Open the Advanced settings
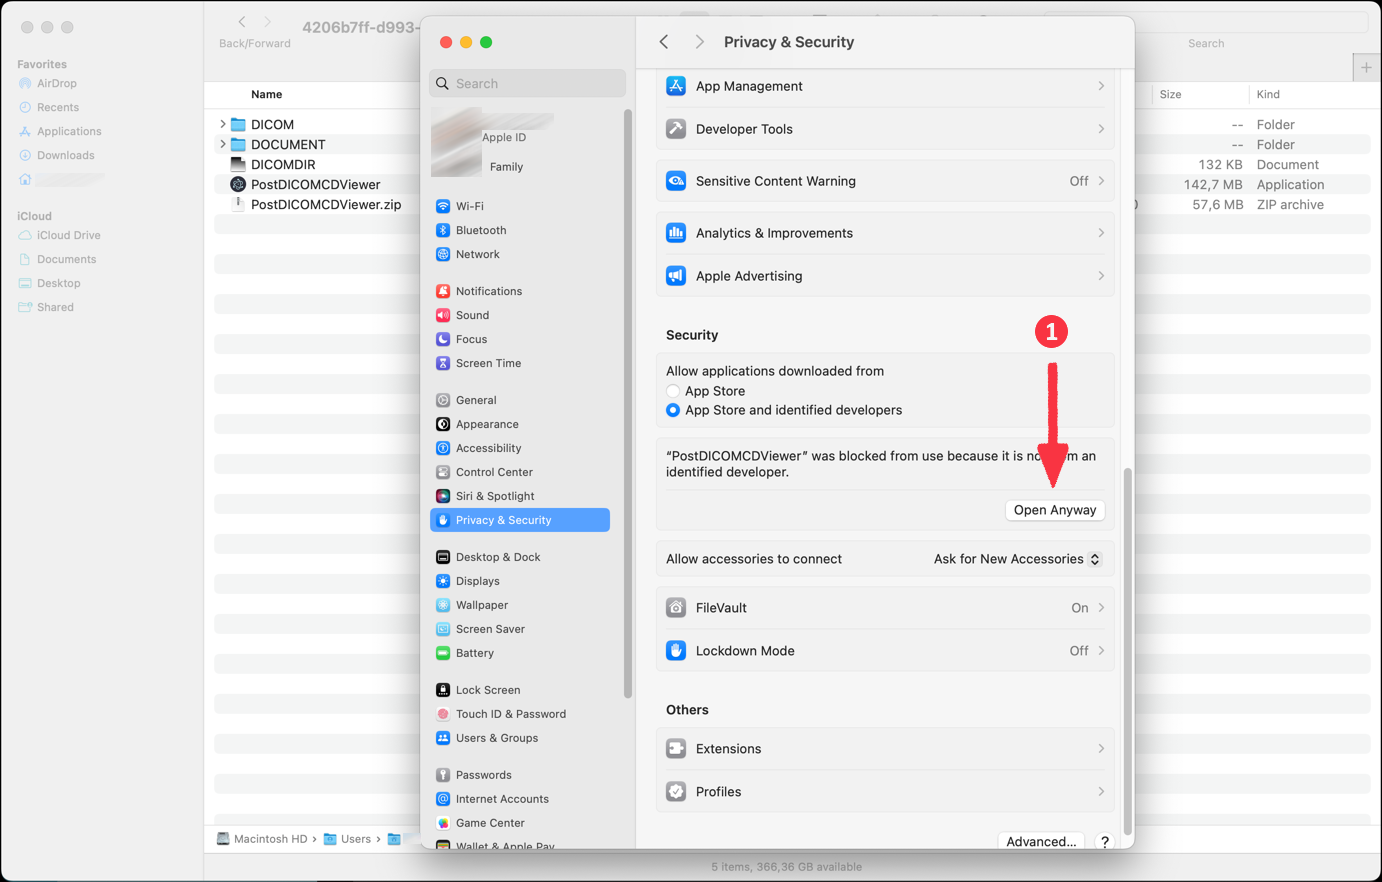The height and width of the screenshot is (882, 1382). pyautogui.click(x=1040, y=841)
